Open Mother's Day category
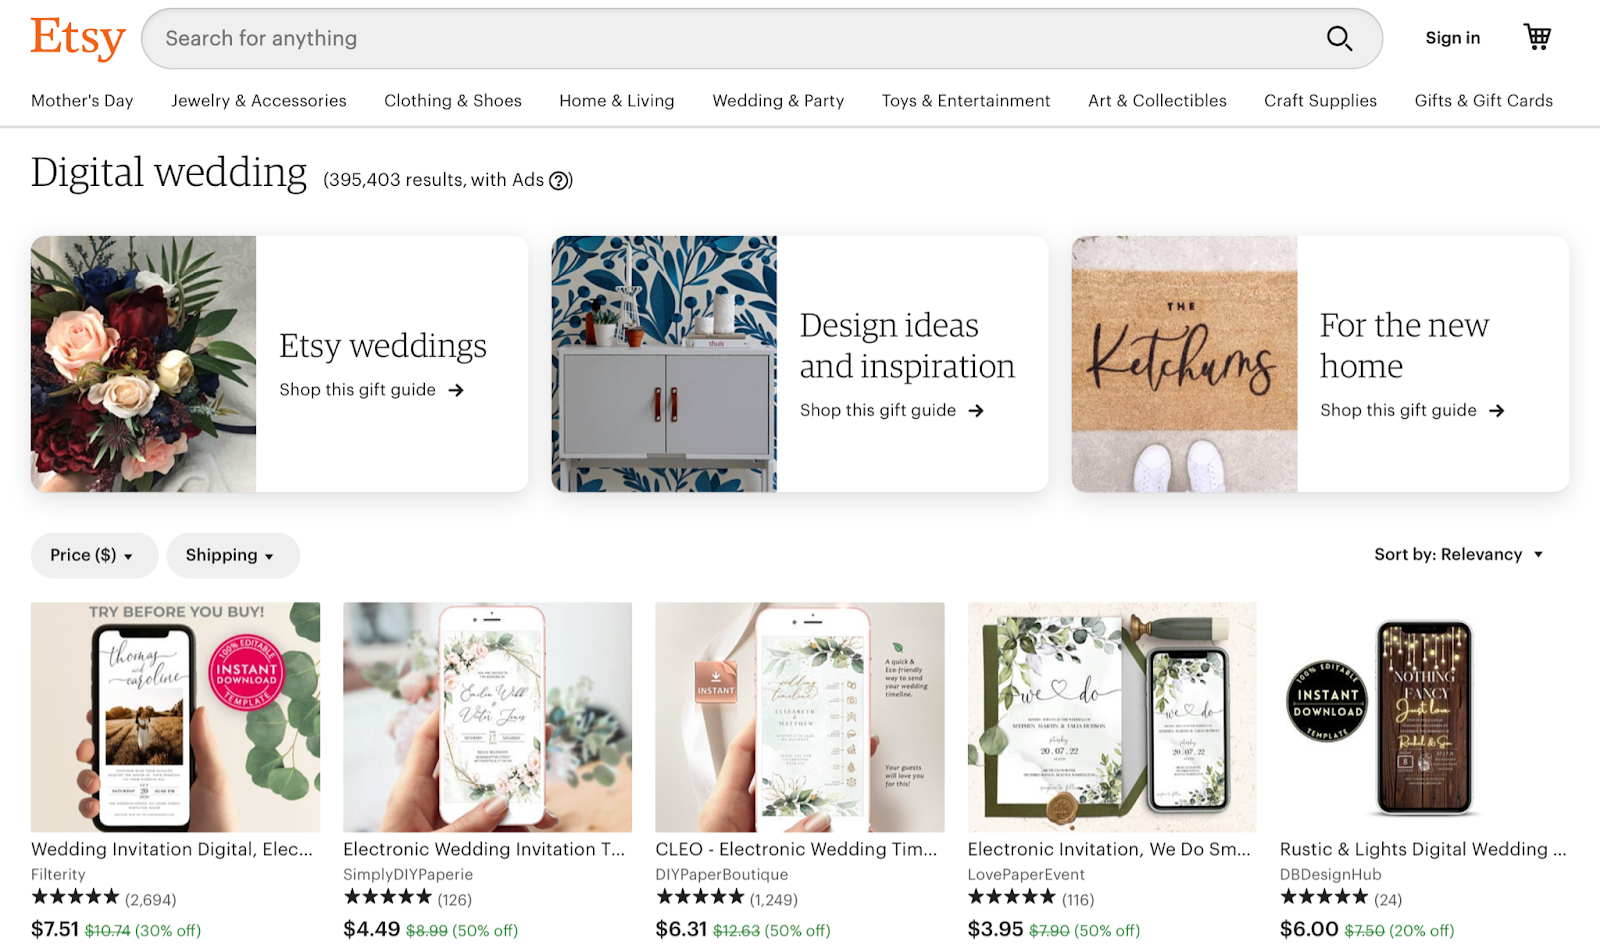The image size is (1600, 952). [x=82, y=101]
